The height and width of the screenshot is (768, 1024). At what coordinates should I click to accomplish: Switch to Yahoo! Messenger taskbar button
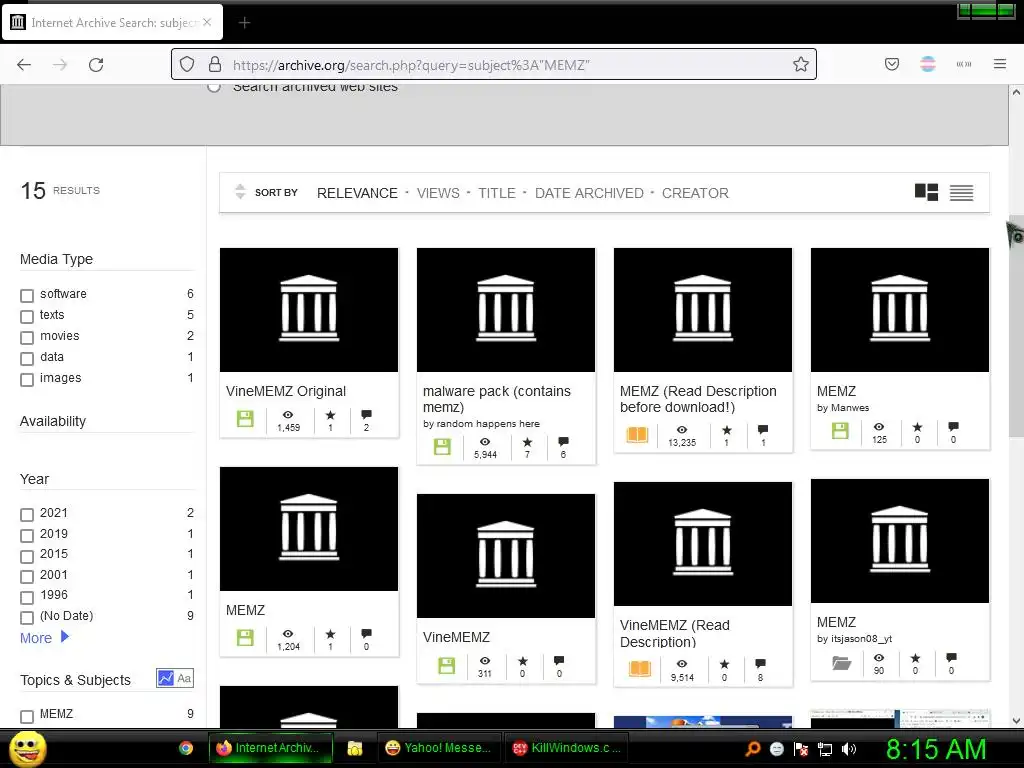coord(439,748)
